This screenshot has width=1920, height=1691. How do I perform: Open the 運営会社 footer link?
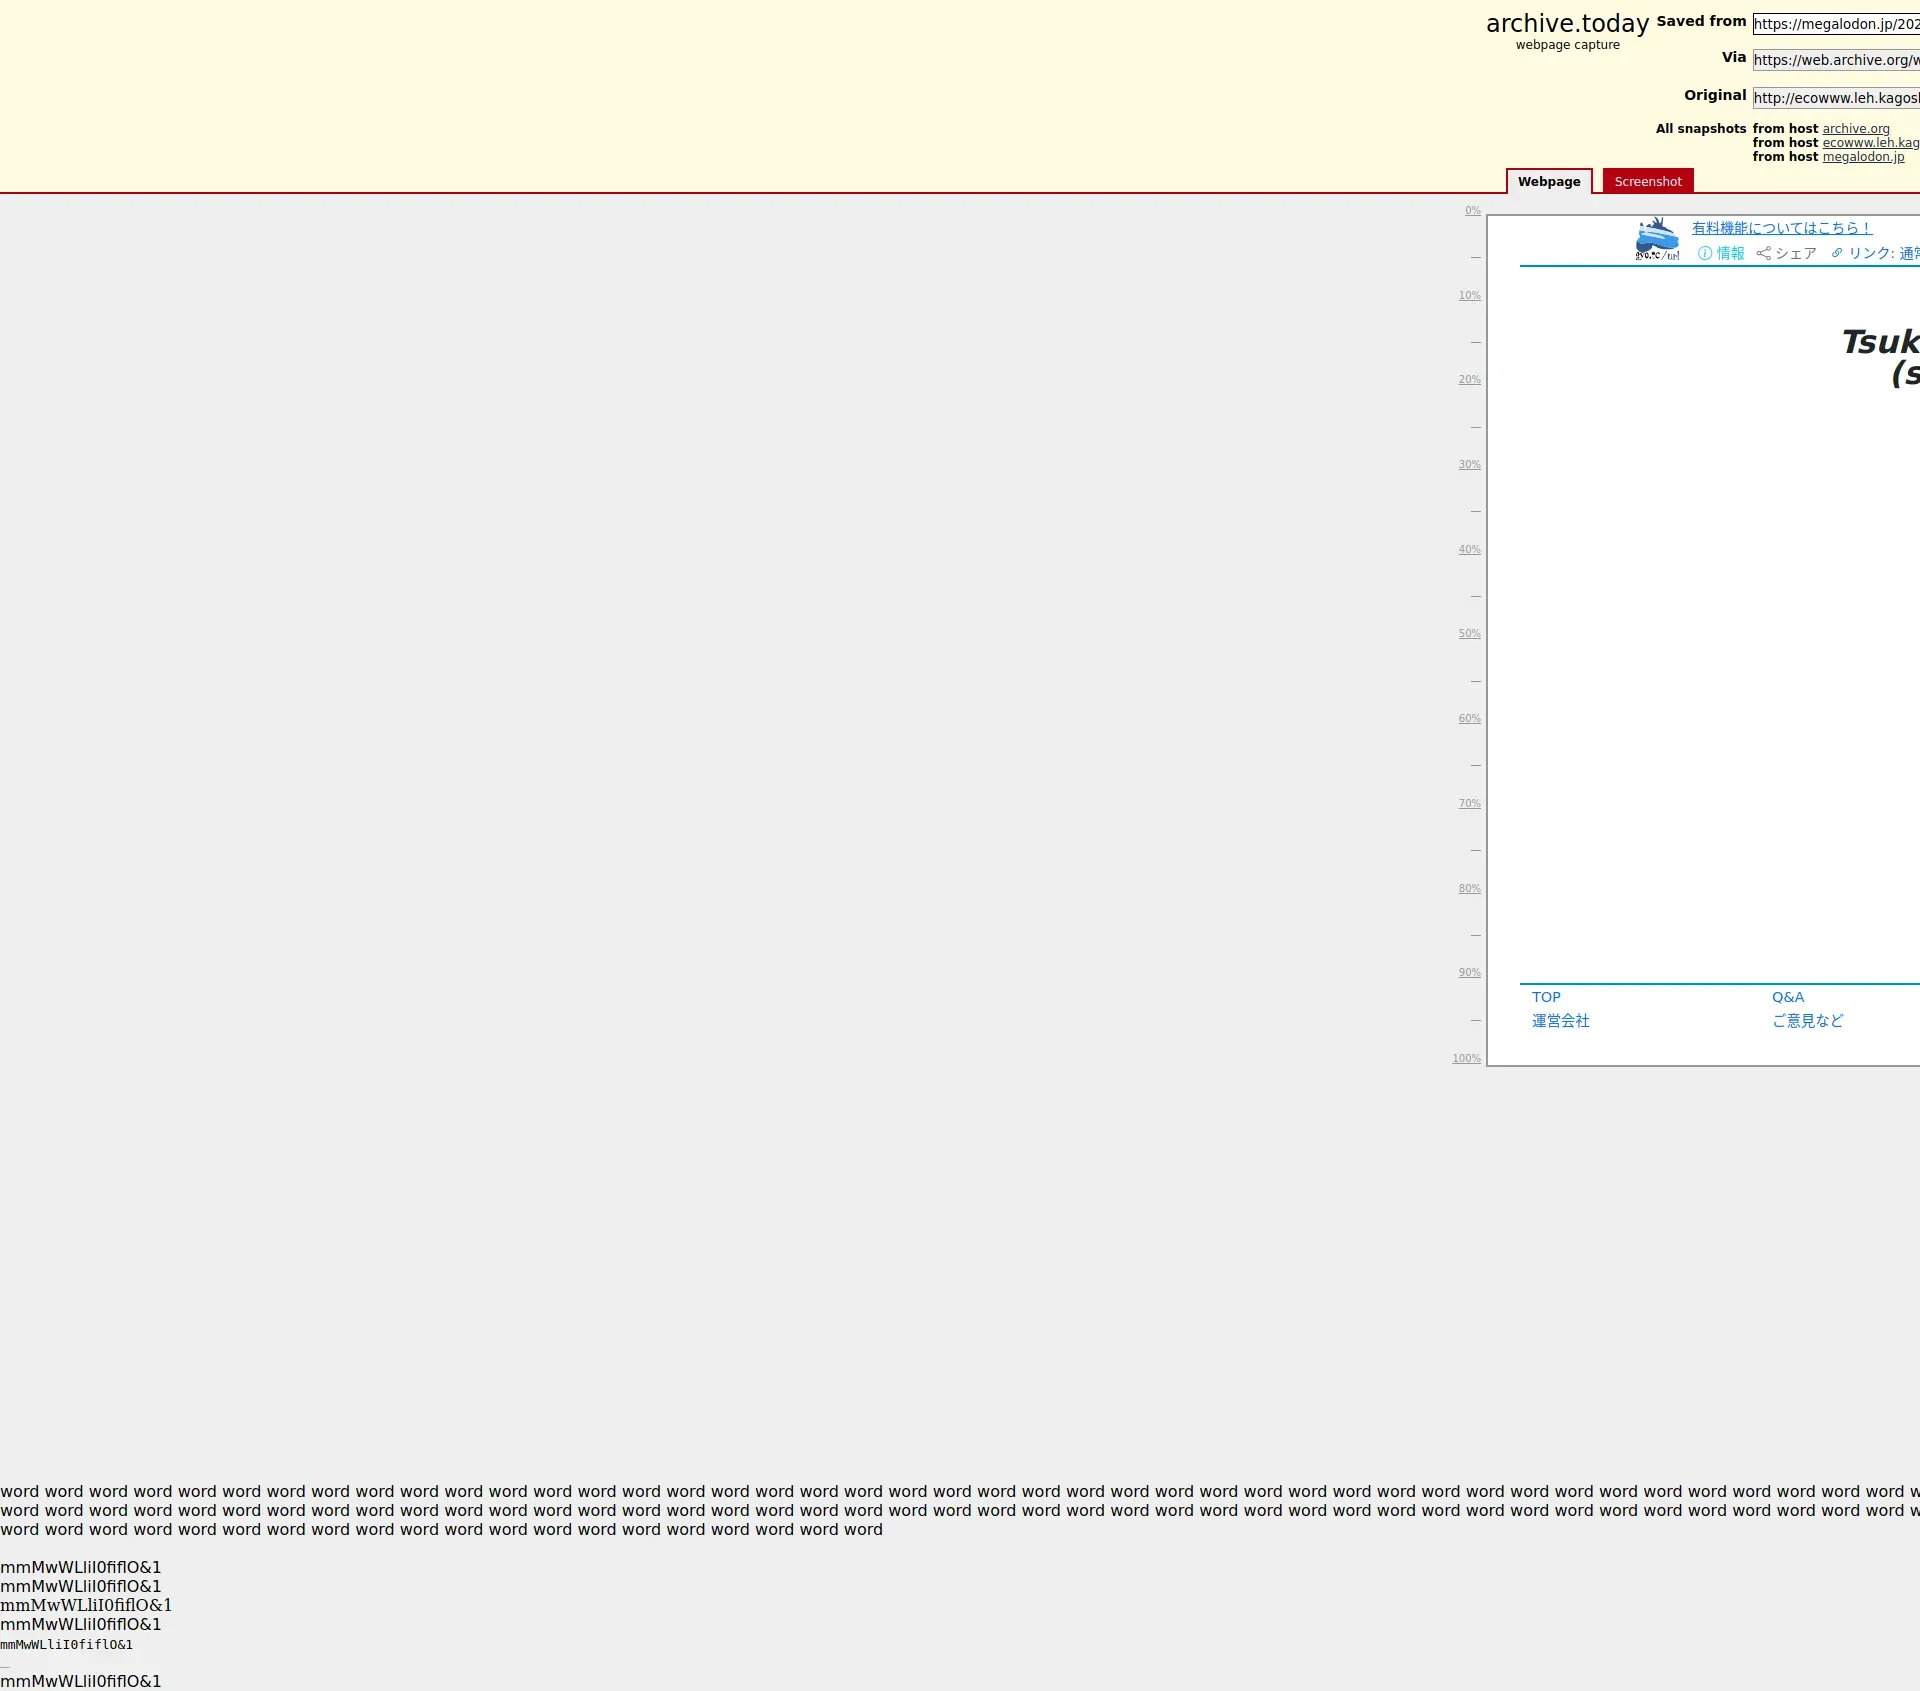point(1560,1021)
